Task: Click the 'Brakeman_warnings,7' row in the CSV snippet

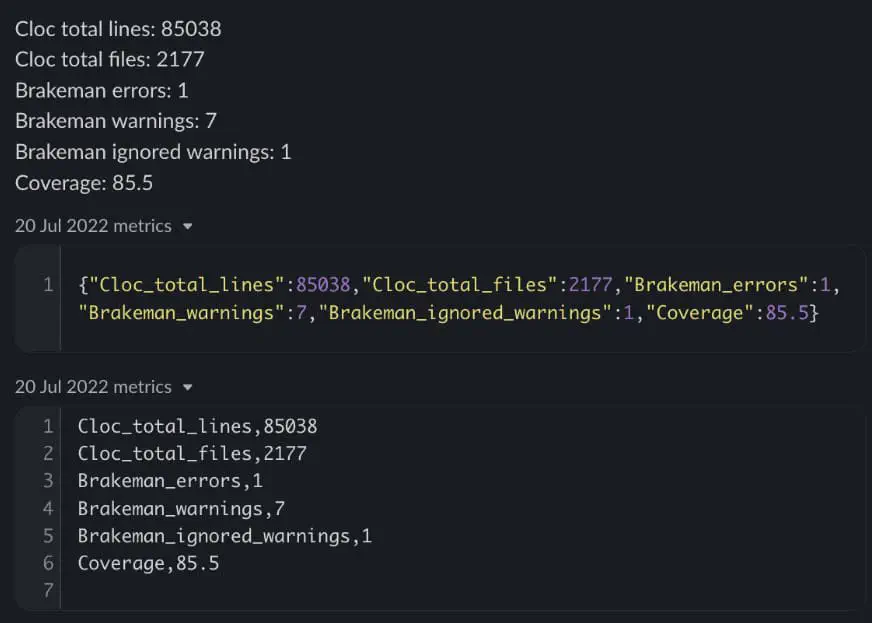Action: coord(181,509)
